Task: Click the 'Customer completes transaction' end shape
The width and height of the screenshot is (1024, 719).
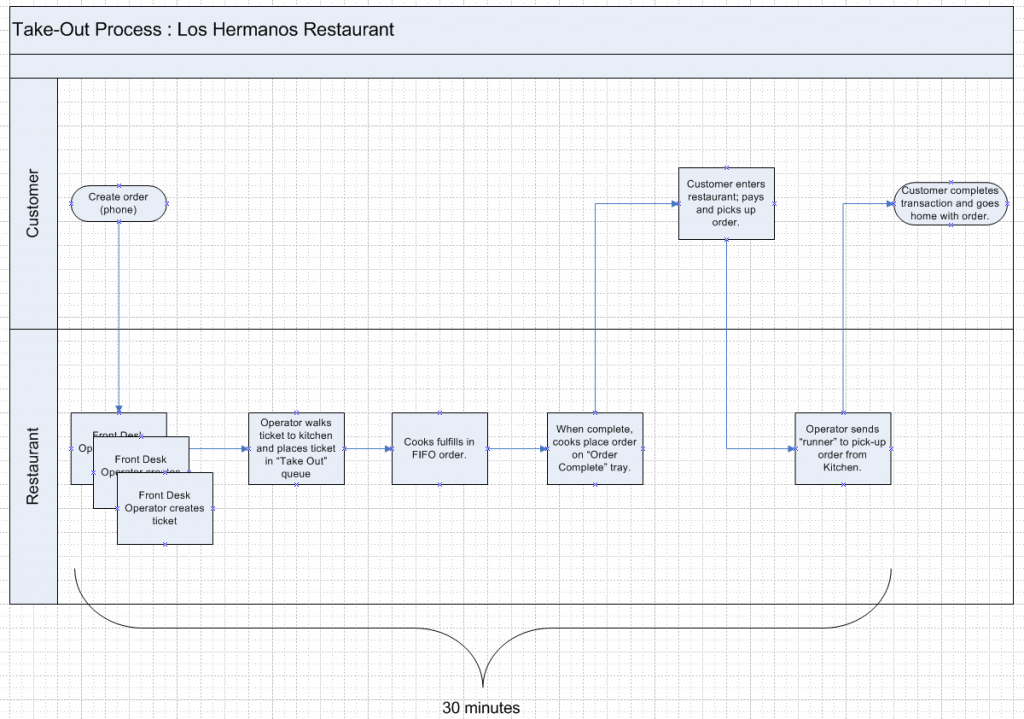Action: click(x=949, y=203)
